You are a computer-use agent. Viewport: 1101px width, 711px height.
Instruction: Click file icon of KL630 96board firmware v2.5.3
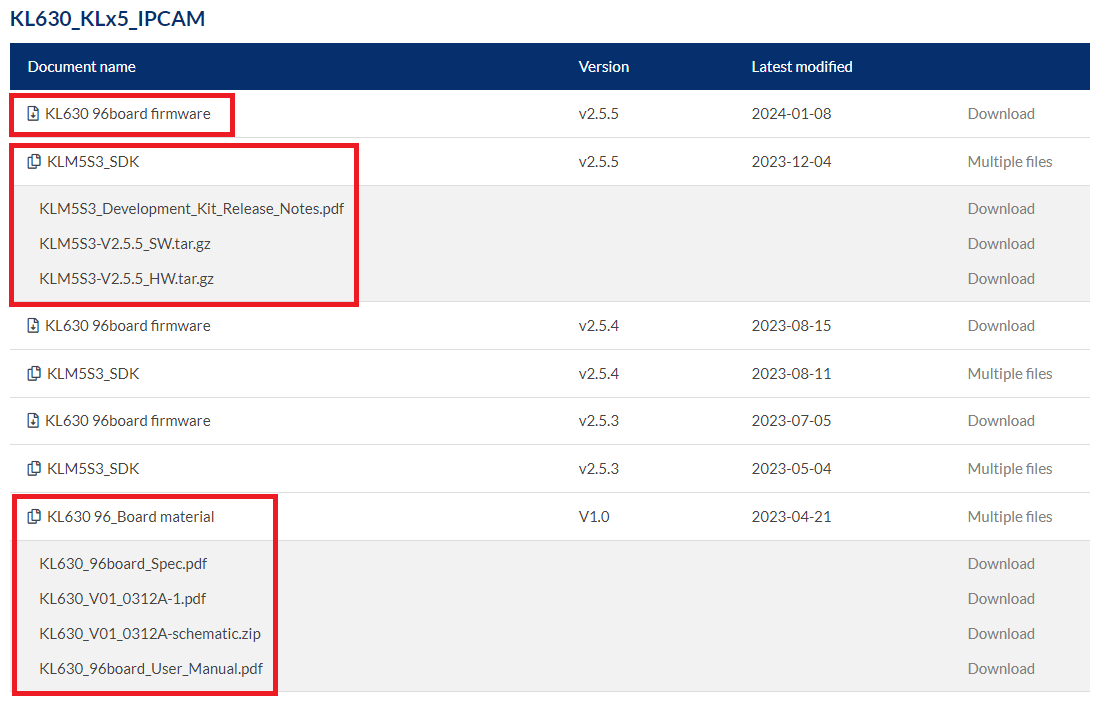click(33, 420)
